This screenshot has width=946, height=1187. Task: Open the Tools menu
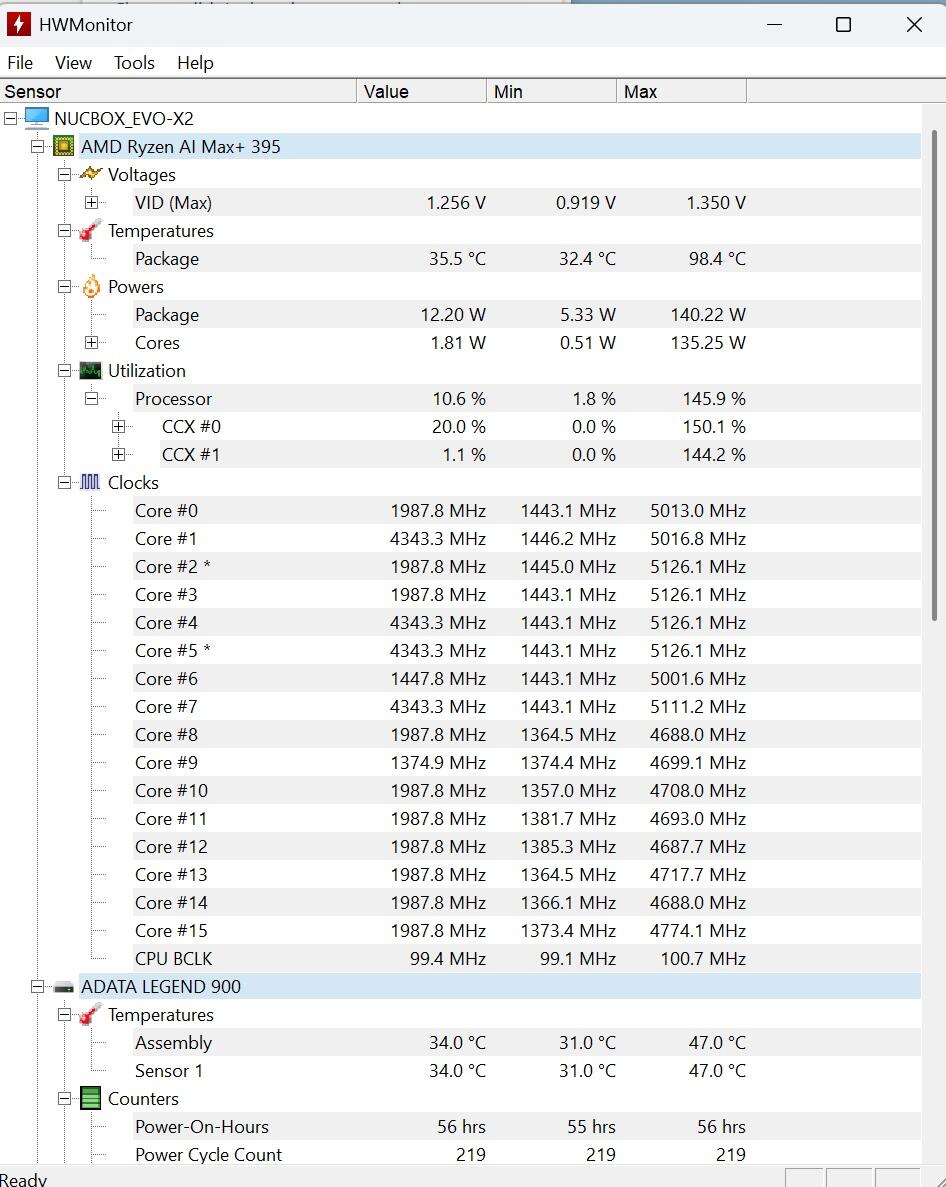pos(134,63)
